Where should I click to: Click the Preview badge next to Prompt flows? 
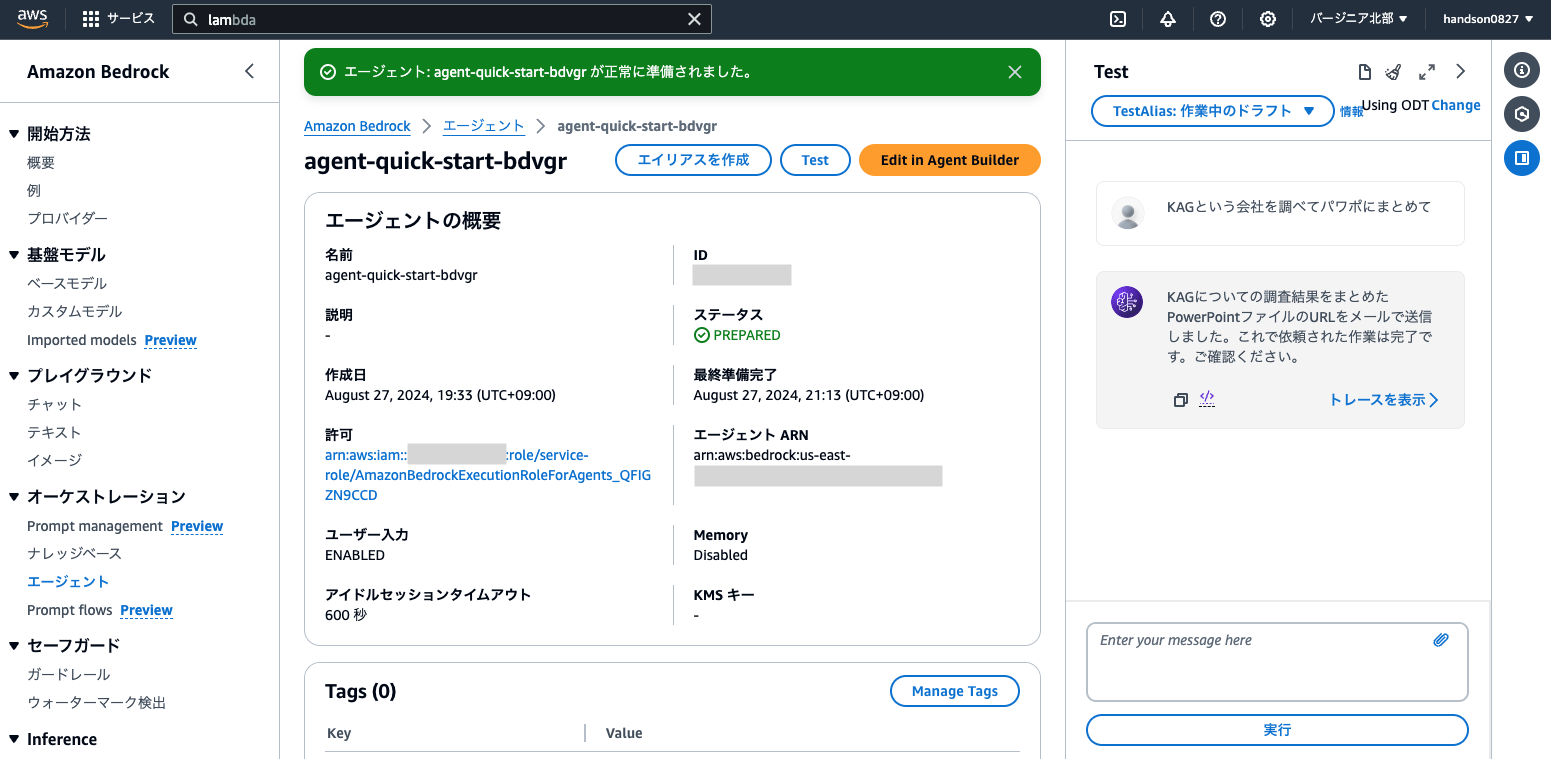tap(147, 610)
